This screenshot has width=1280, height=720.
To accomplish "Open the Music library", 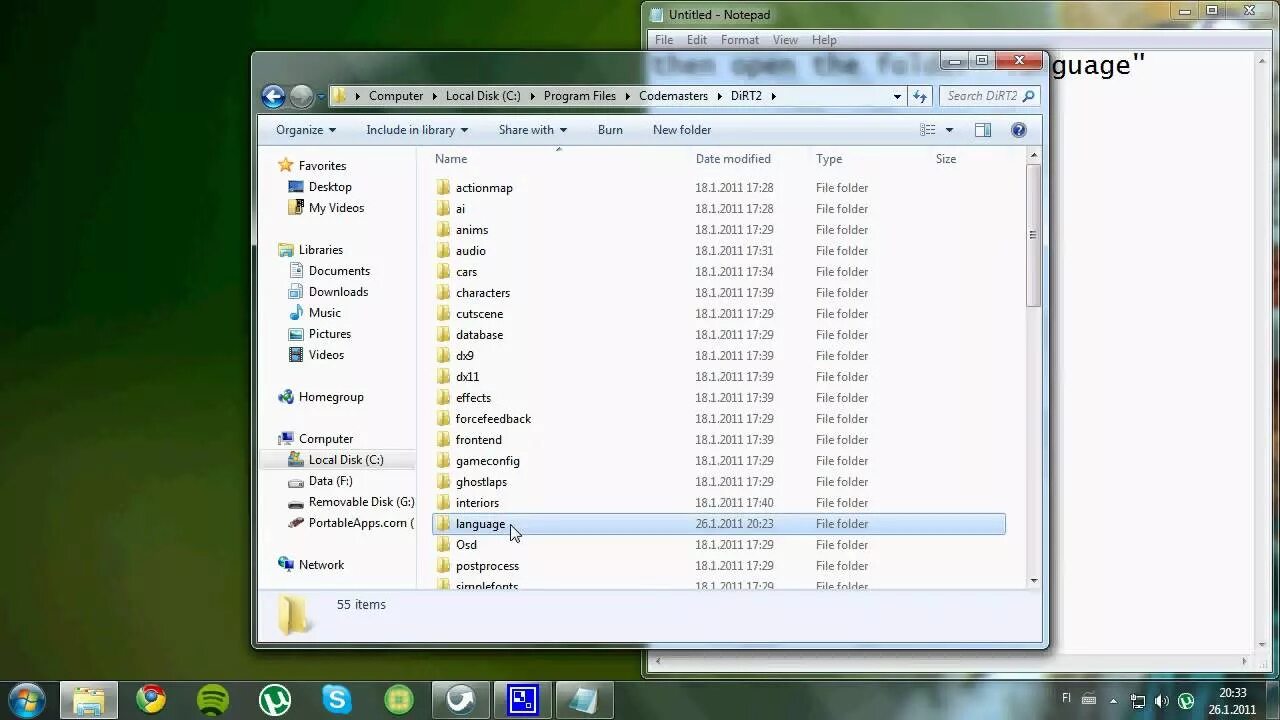I will 324,313.
